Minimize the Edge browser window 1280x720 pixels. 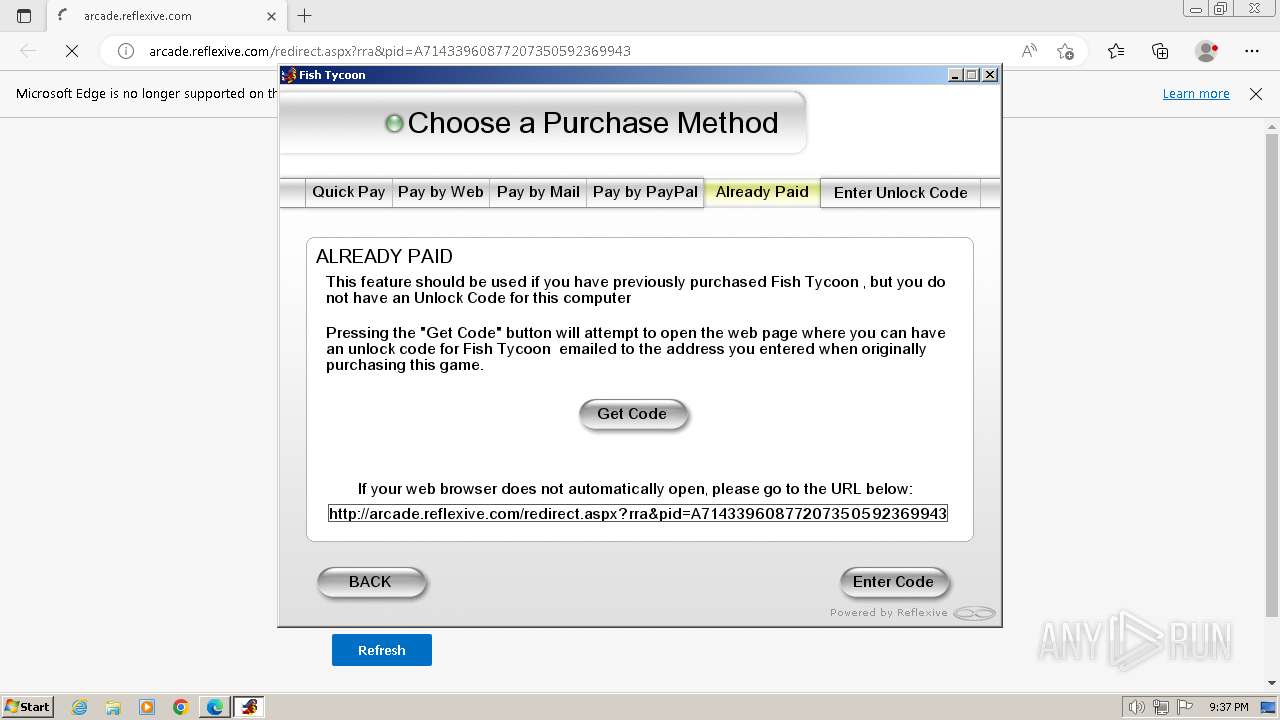[1195, 9]
